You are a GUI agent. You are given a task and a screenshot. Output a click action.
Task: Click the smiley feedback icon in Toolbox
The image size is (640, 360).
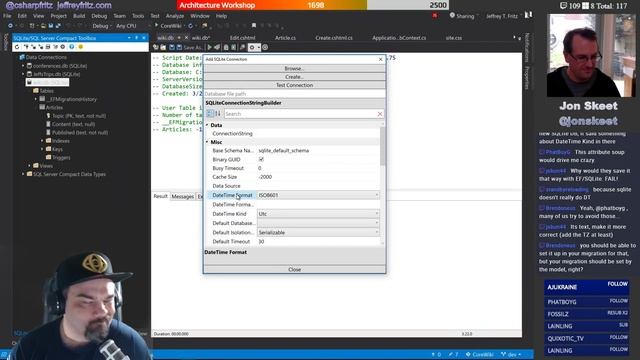click(x=80, y=47)
